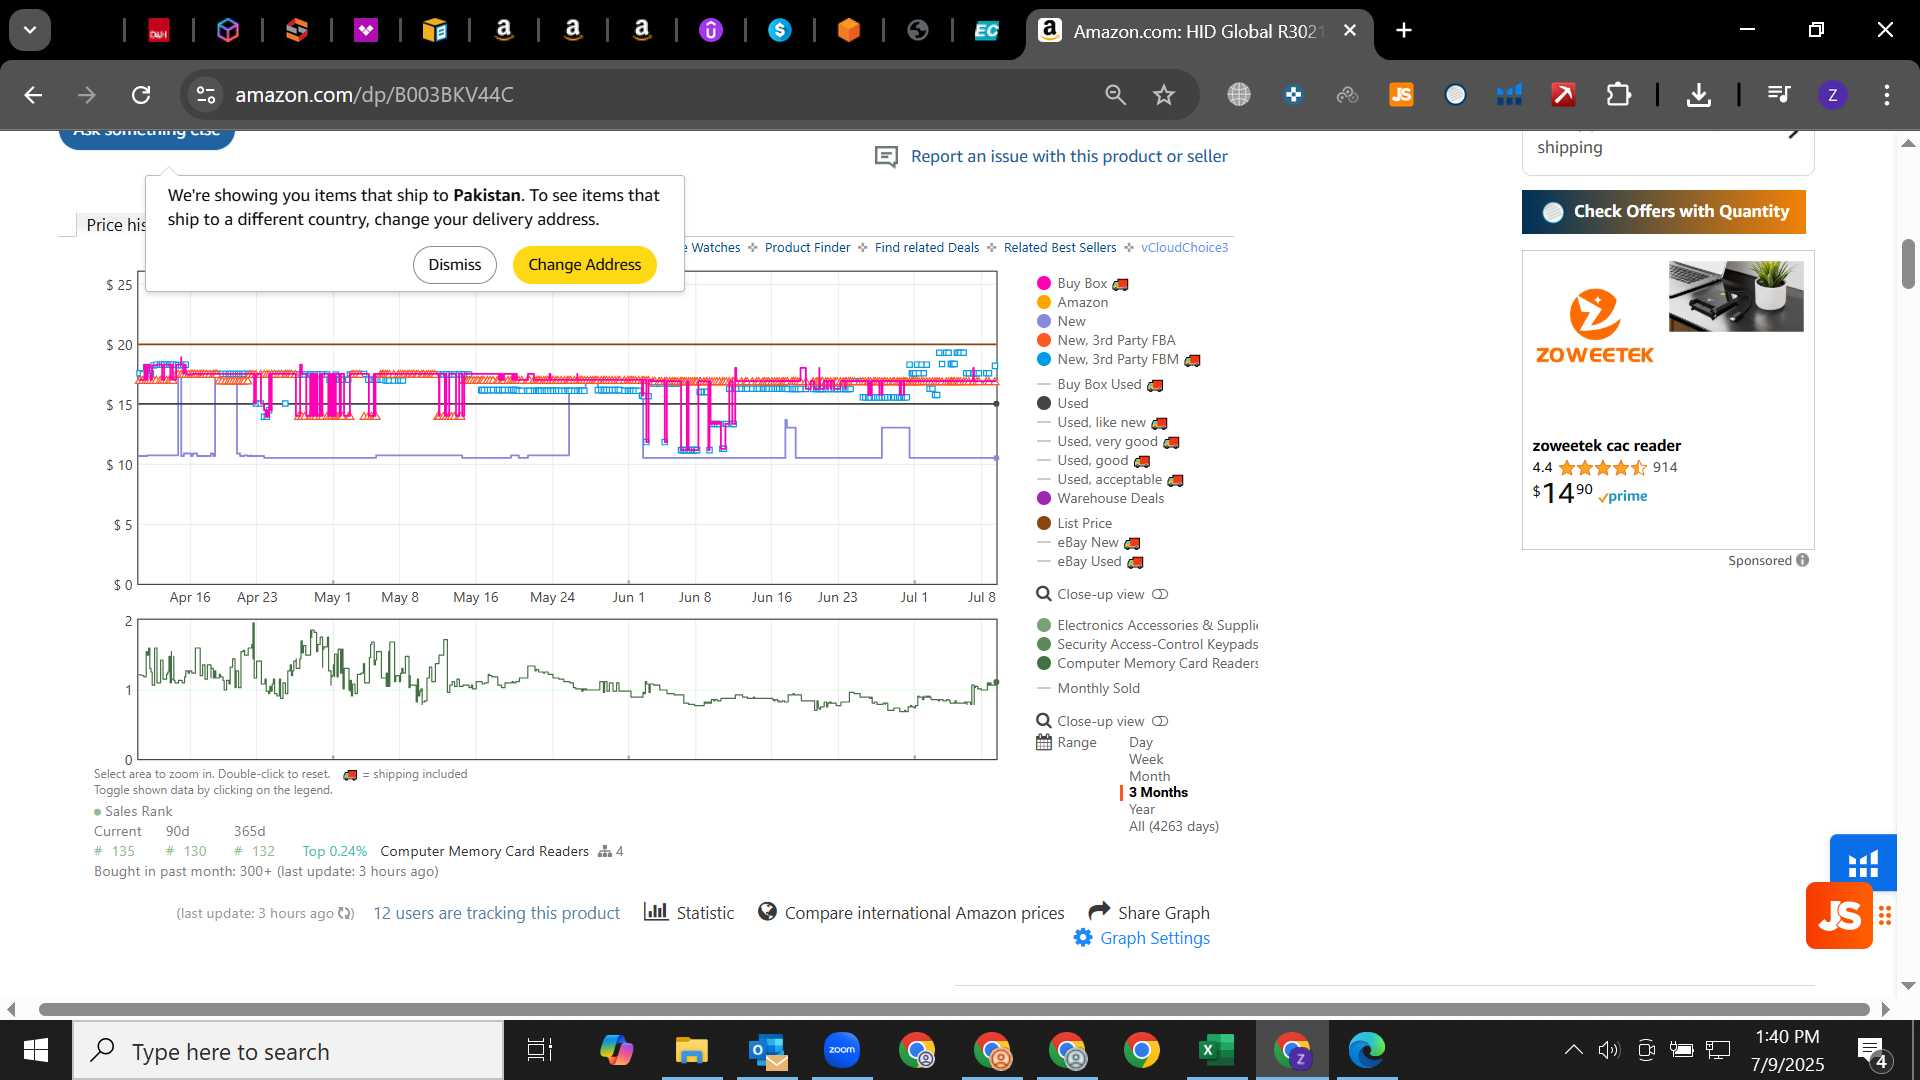Click the Windows search box
1920x1080 pixels.
click(288, 1051)
